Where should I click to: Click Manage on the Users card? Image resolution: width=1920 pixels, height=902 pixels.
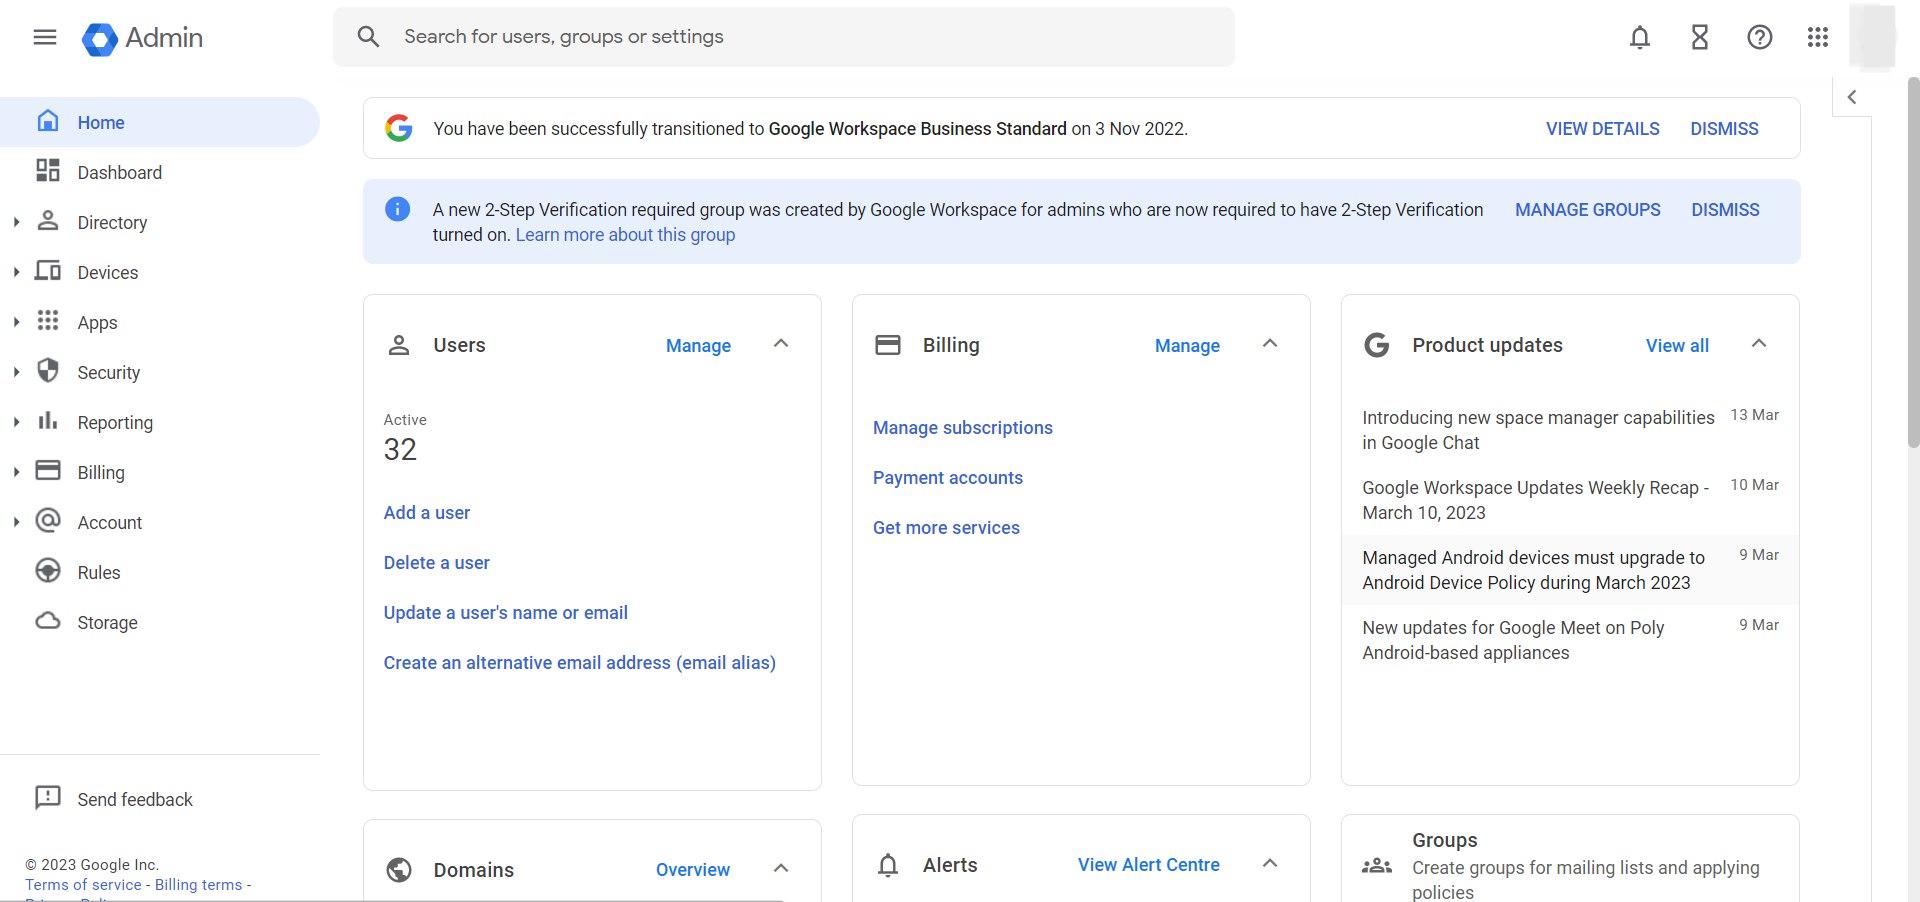pos(698,346)
